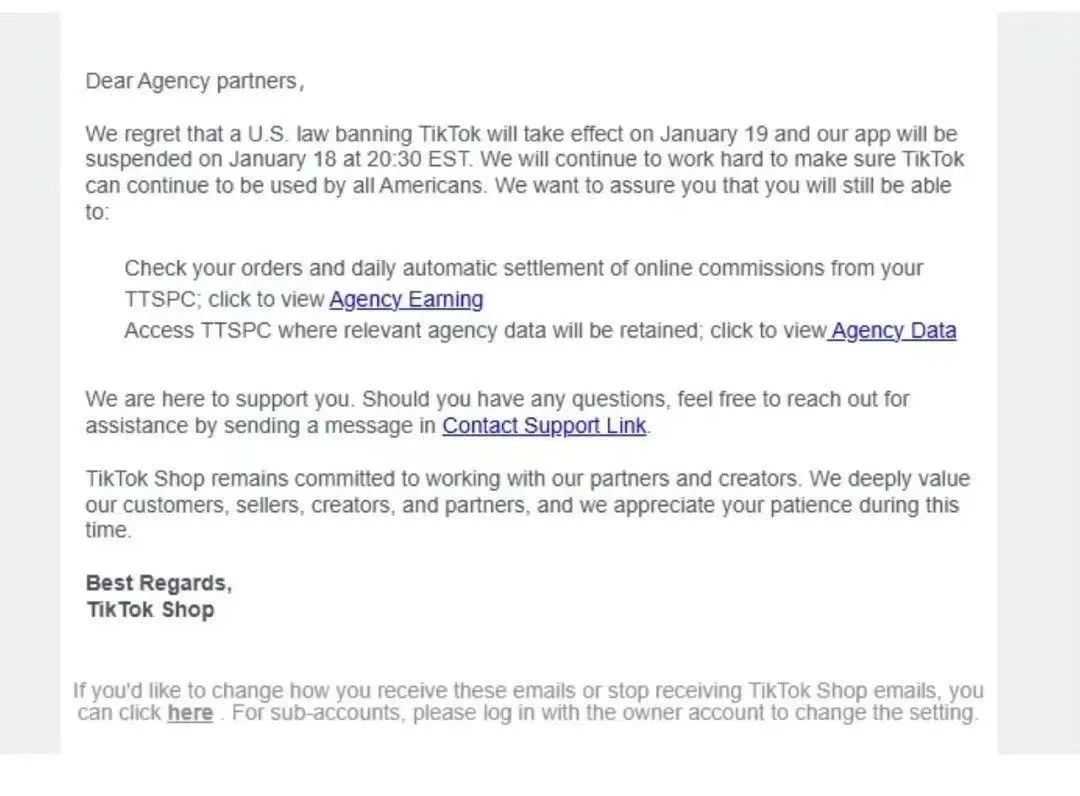
Task: Click the "TTSPC; click to view" text
Action: click(x=224, y=300)
